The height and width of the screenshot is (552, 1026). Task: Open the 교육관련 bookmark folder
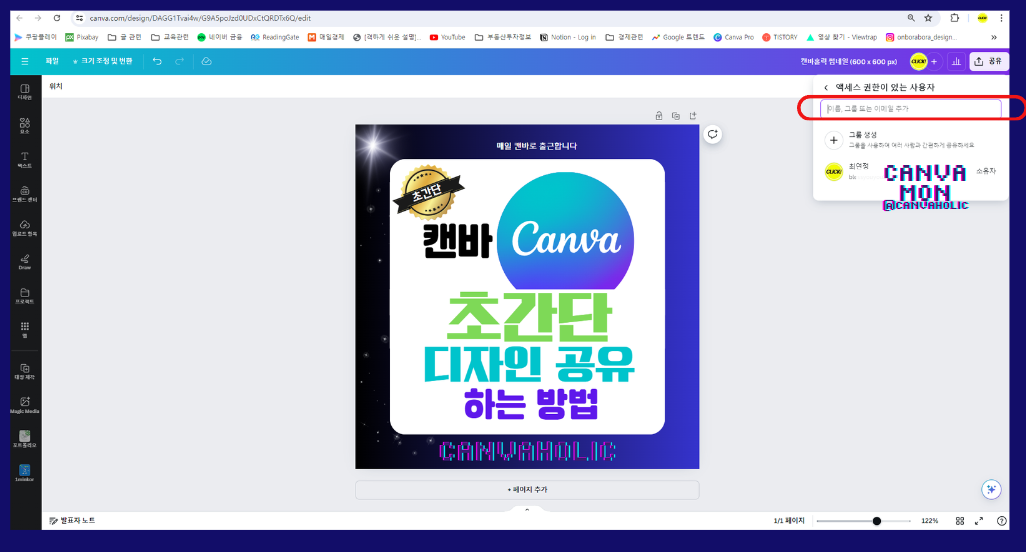pos(169,37)
